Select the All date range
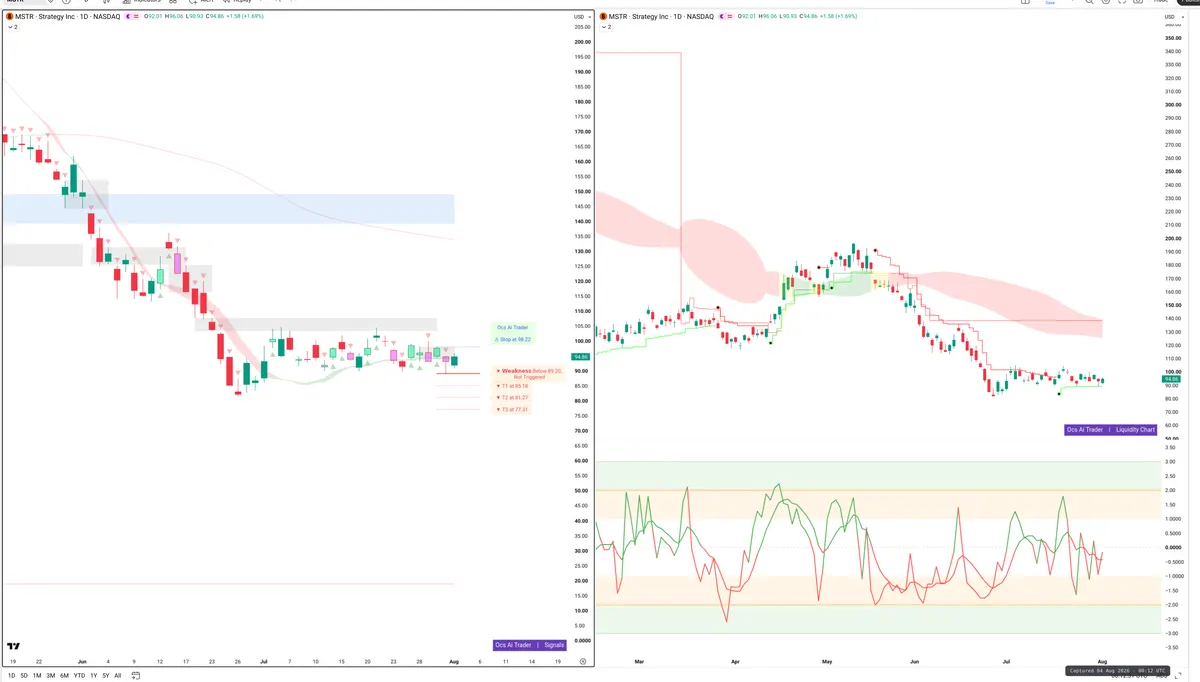This screenshot has width=1200, height=682. coord(118,676)
